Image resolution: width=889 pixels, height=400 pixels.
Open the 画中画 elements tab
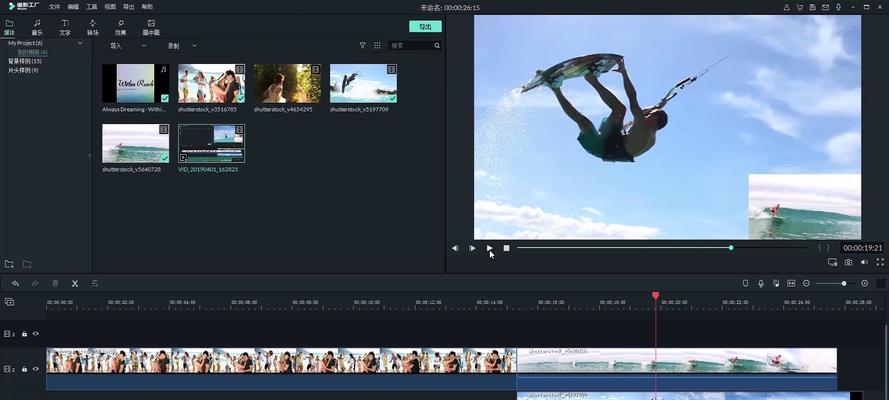click(151, 28)
